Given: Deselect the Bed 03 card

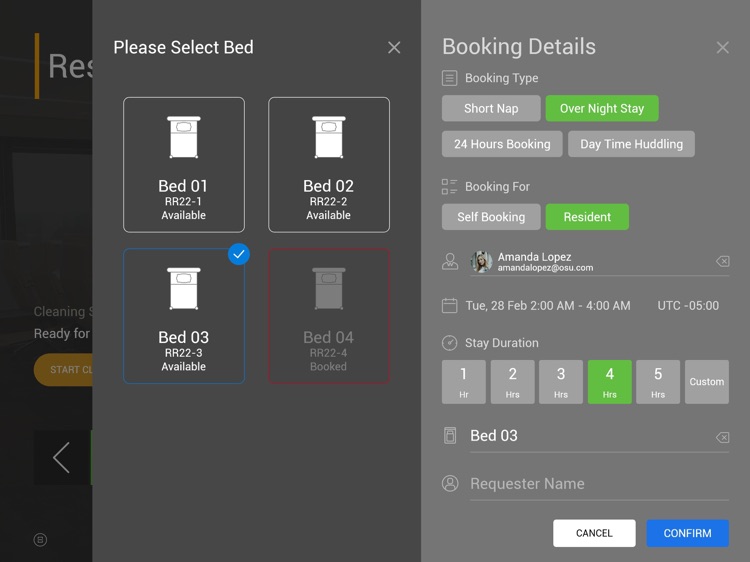Looking at the screenshot, I should pyautogui.click(x=184, y=316).
